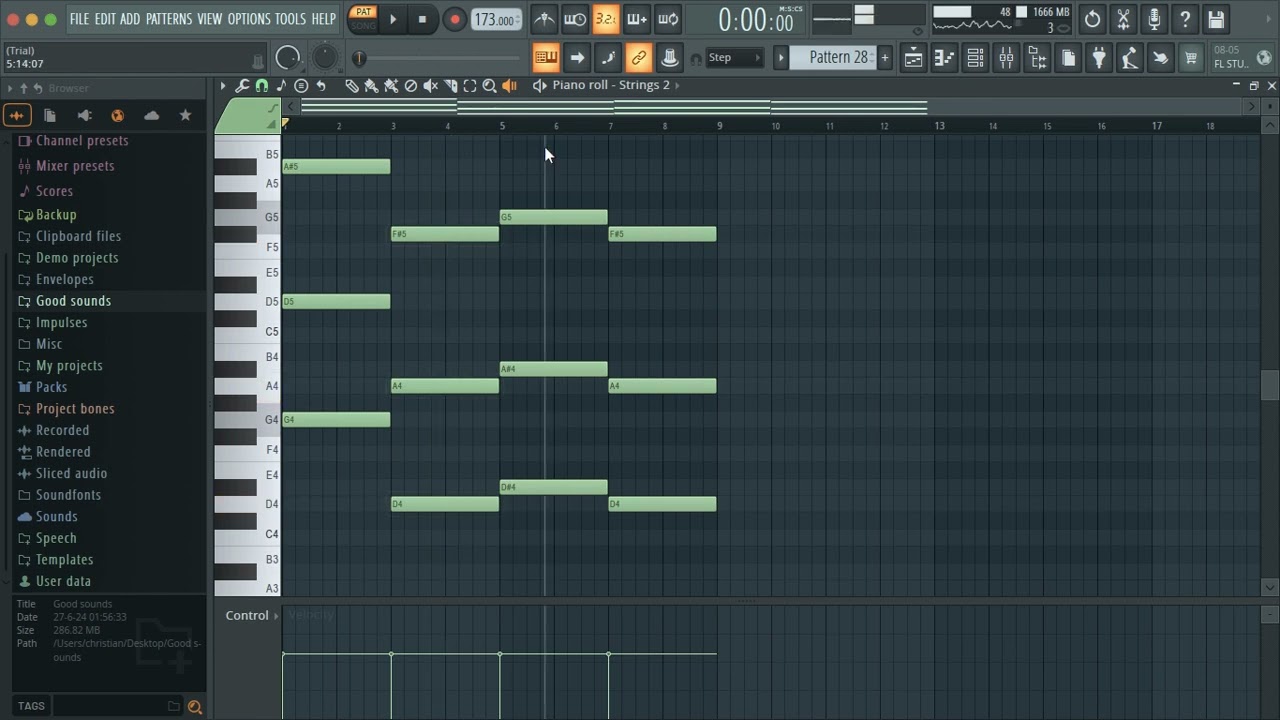Screen dimensions: 1280x720
Task: Click the save project floppy icon
Action: pyautogui.click(x=1216, y=19)
